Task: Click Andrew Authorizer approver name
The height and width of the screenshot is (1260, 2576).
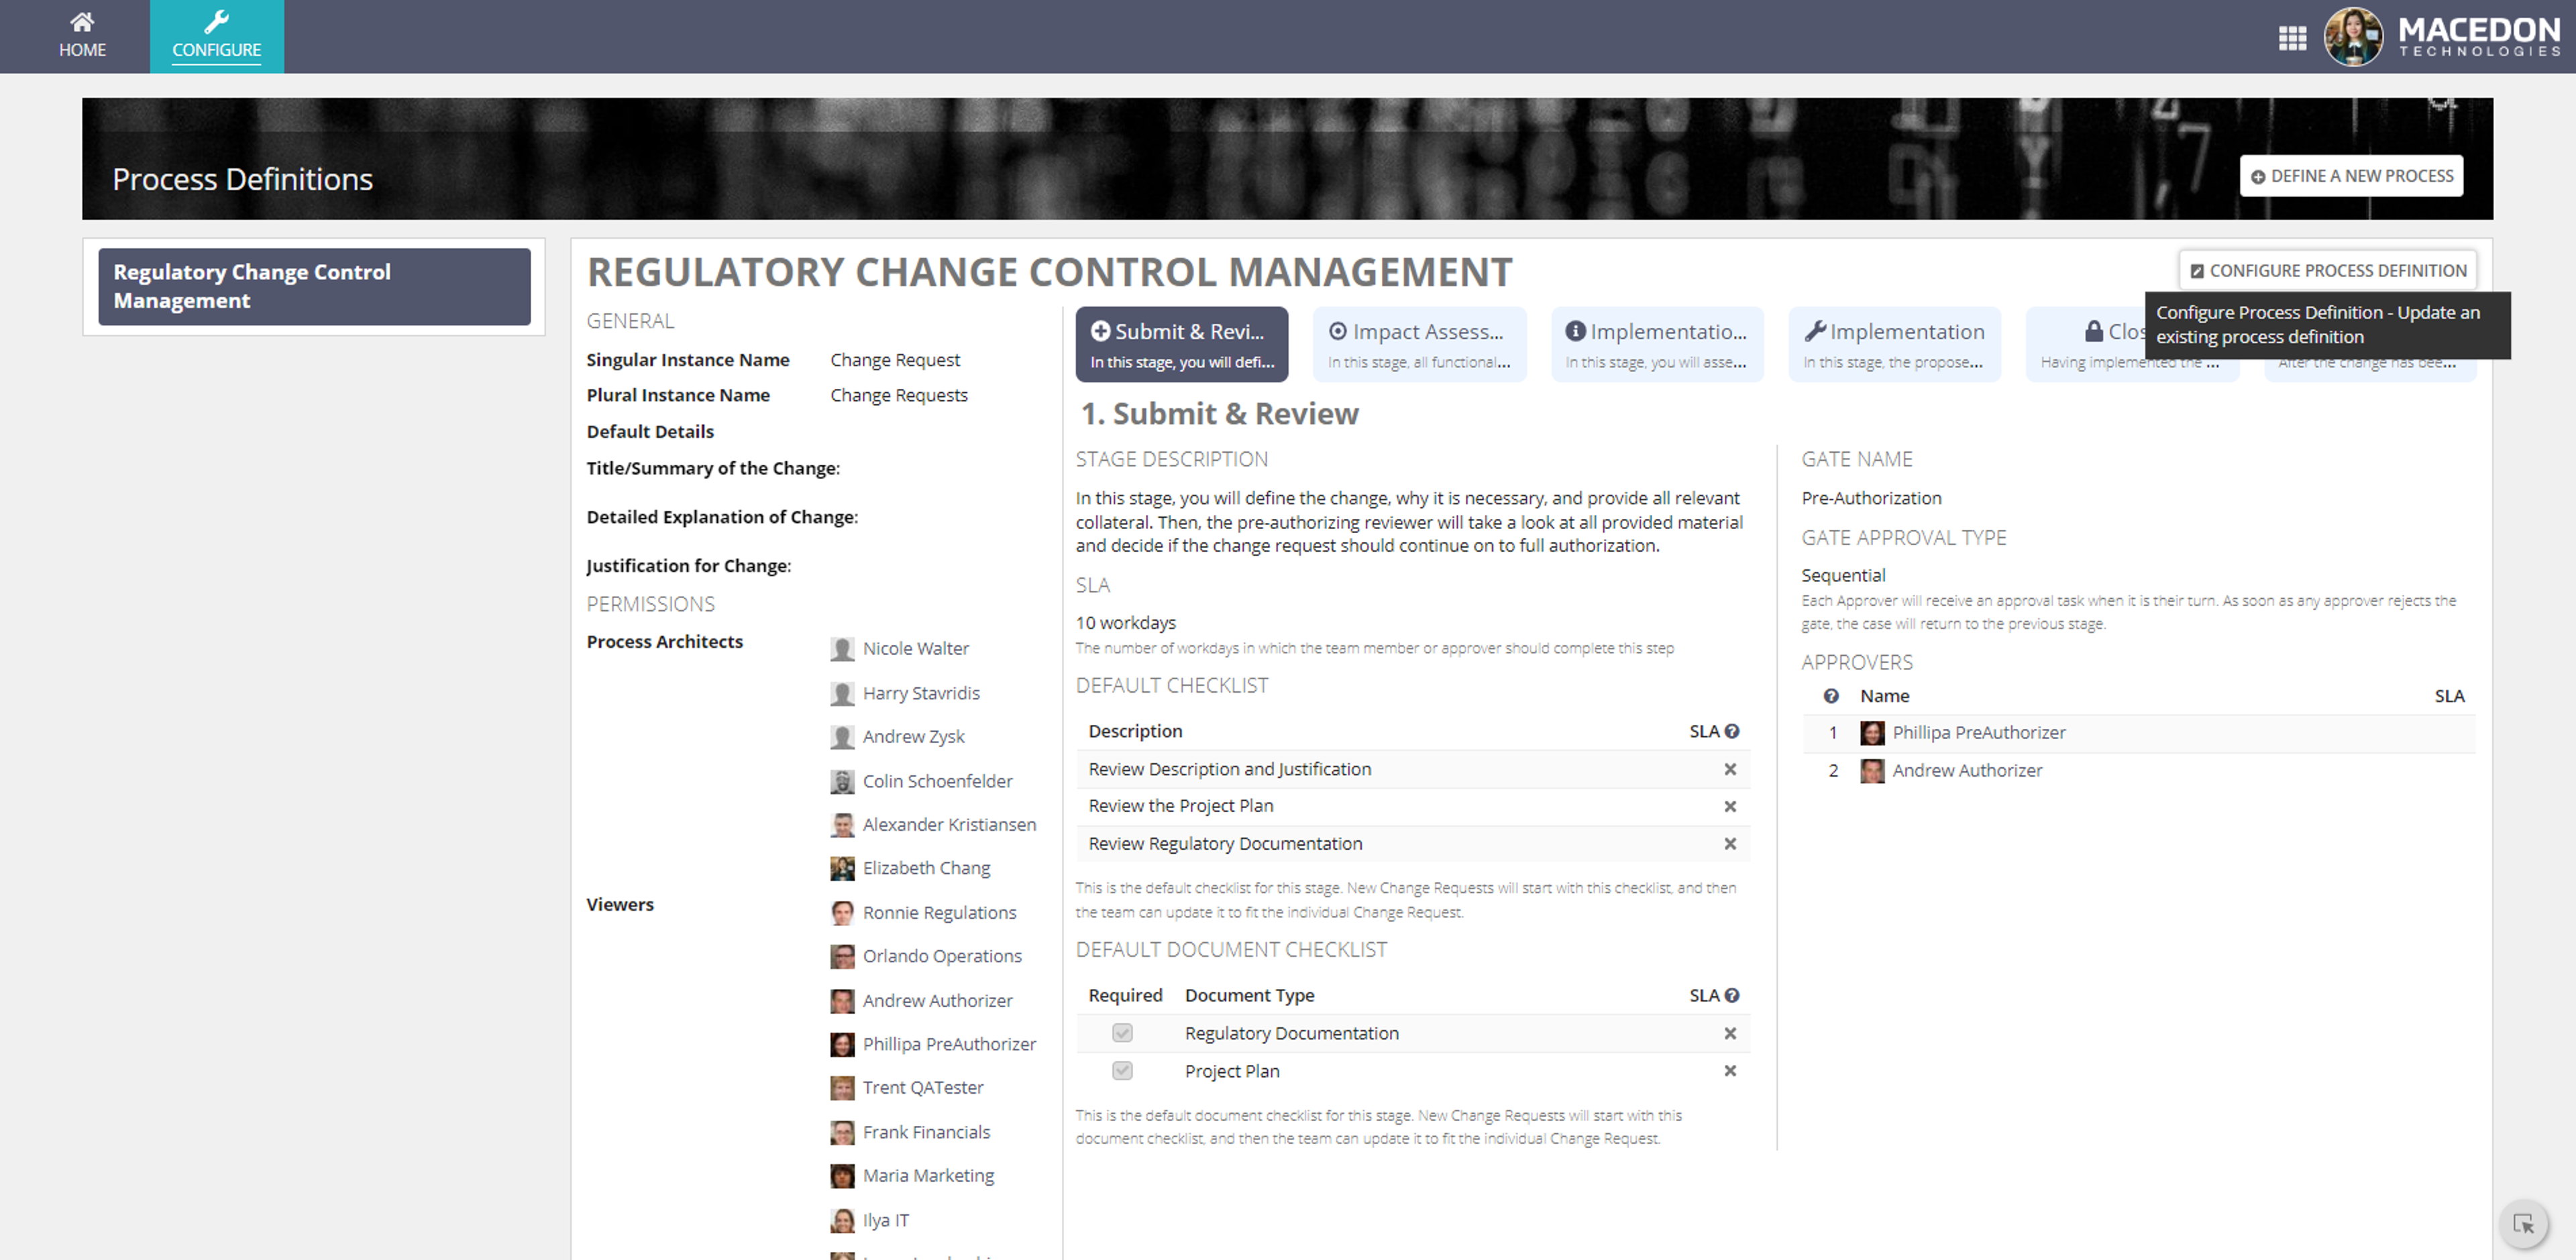Action: (x=1967, y=771)
